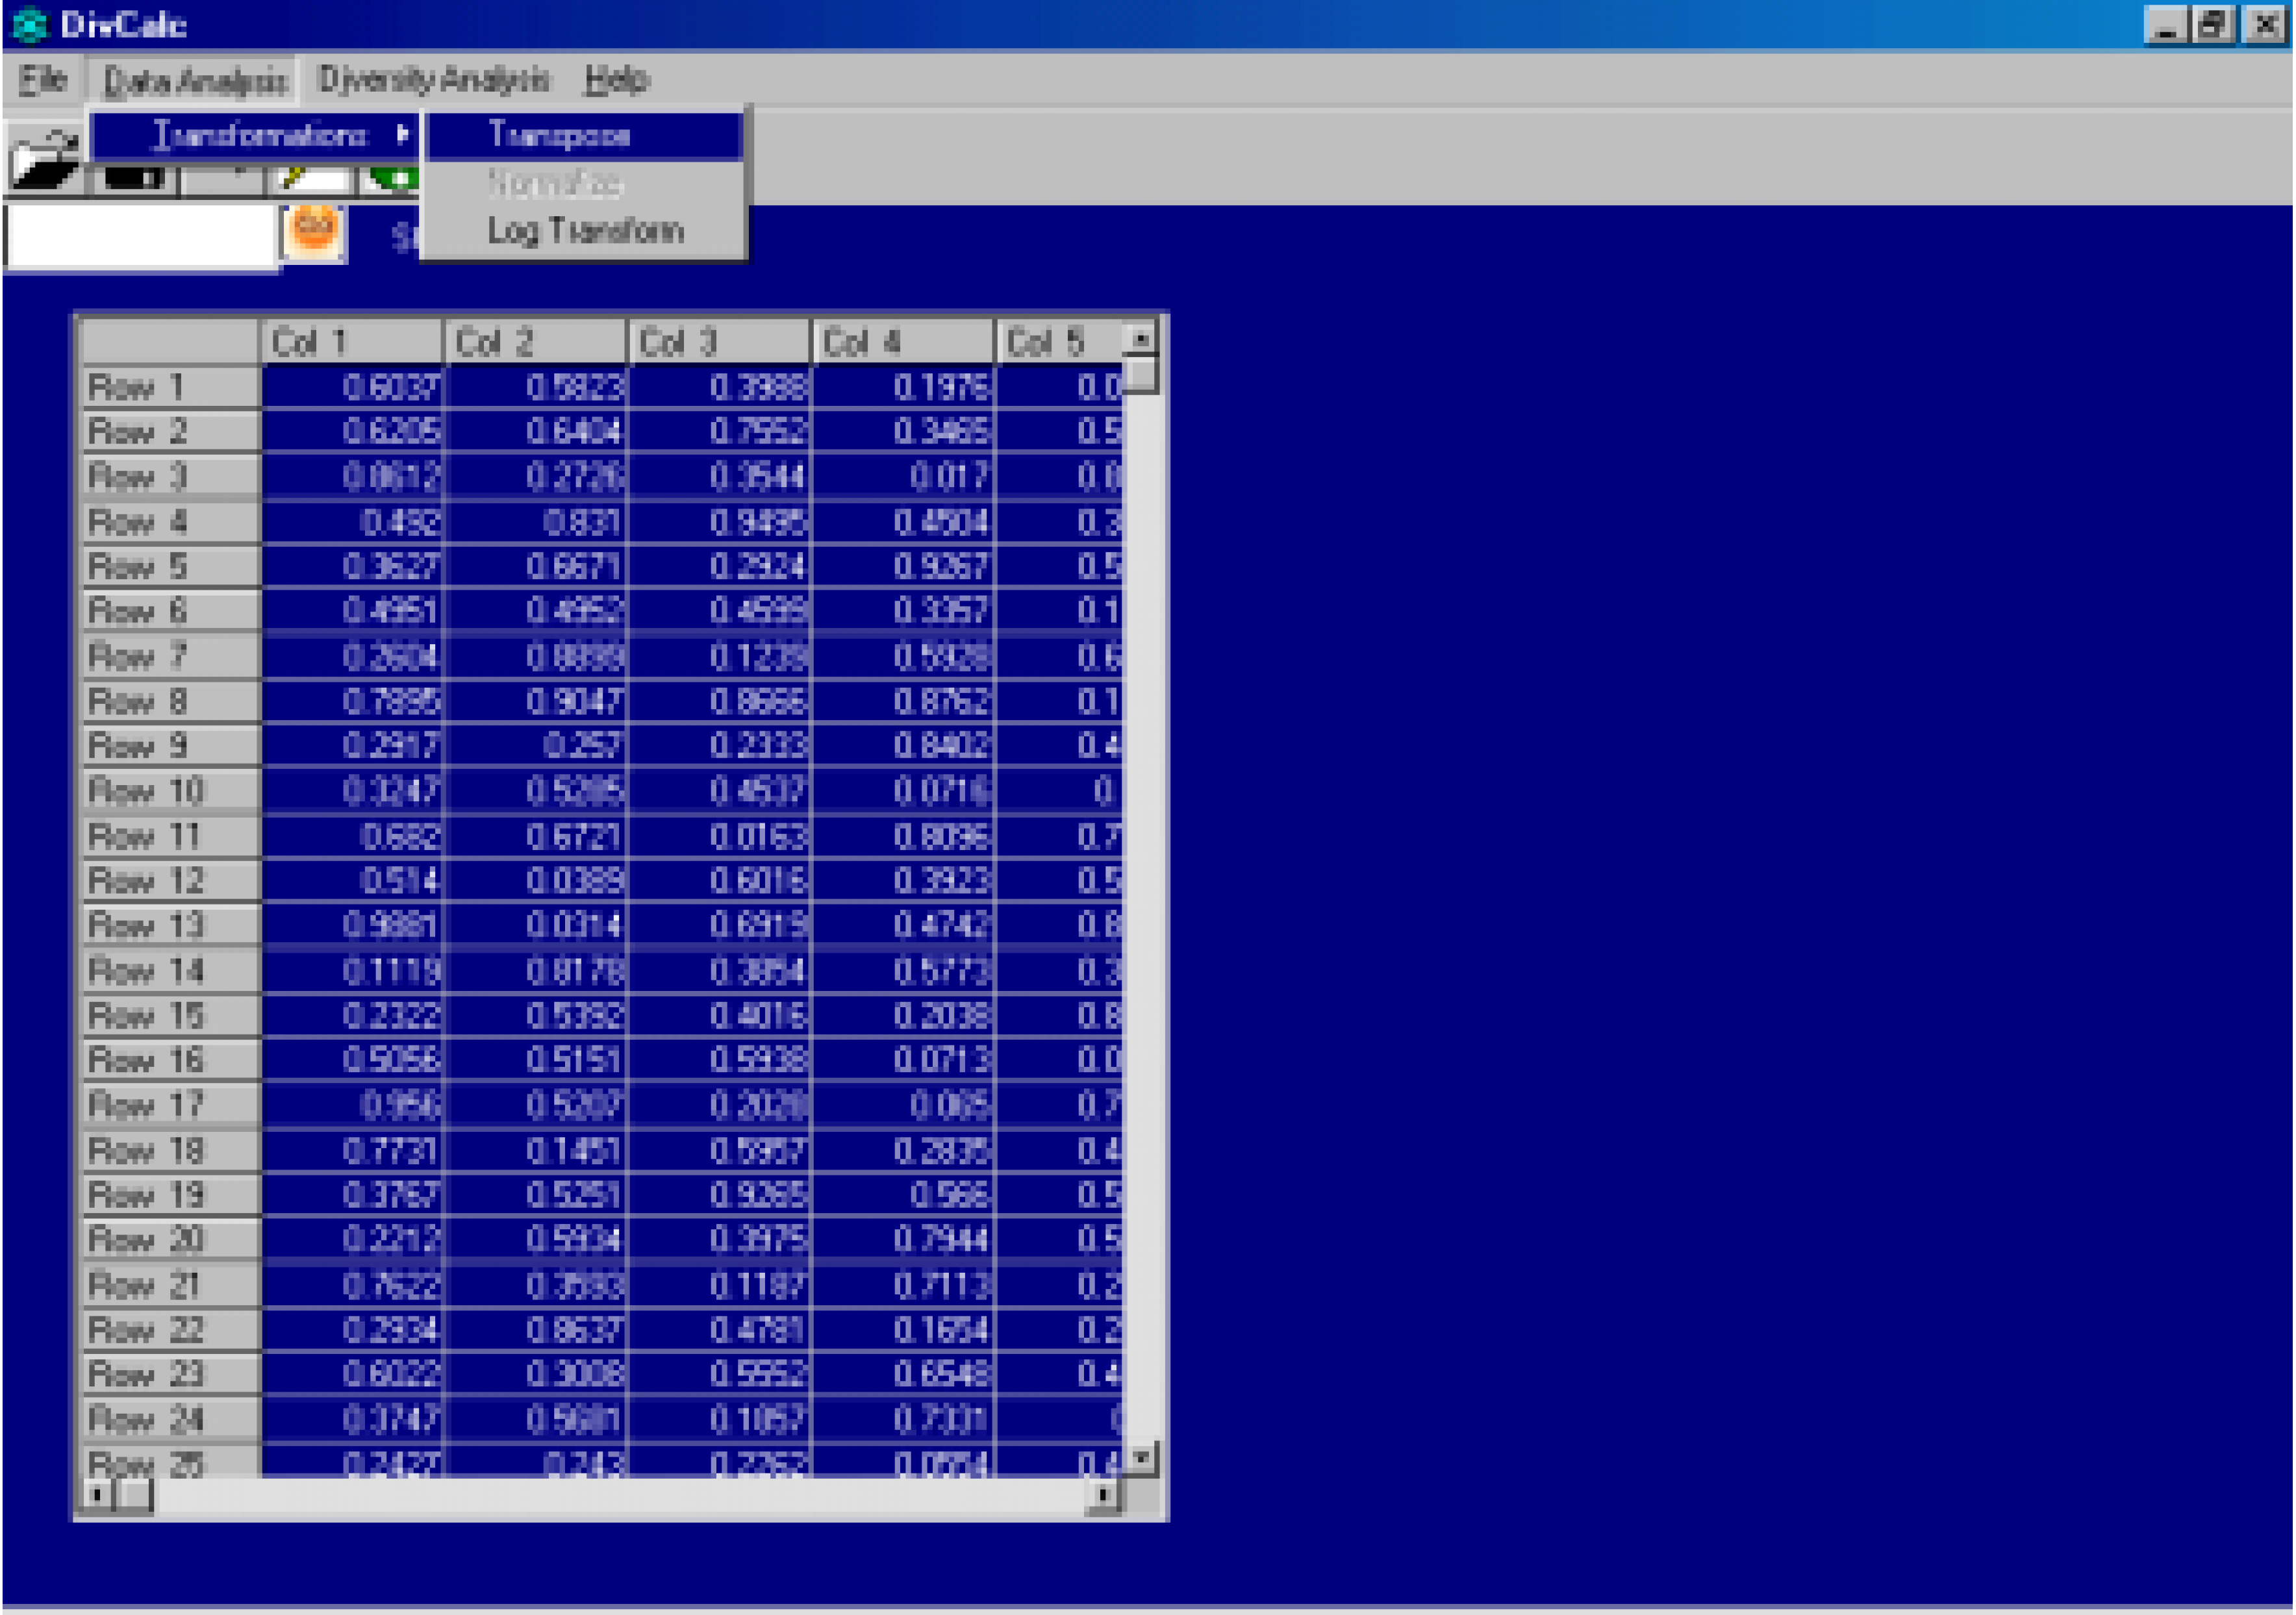Click the grid's vertical scrollbar up arrow
Screen dimensions: 2296x1615
click(x=1141, y=340)
